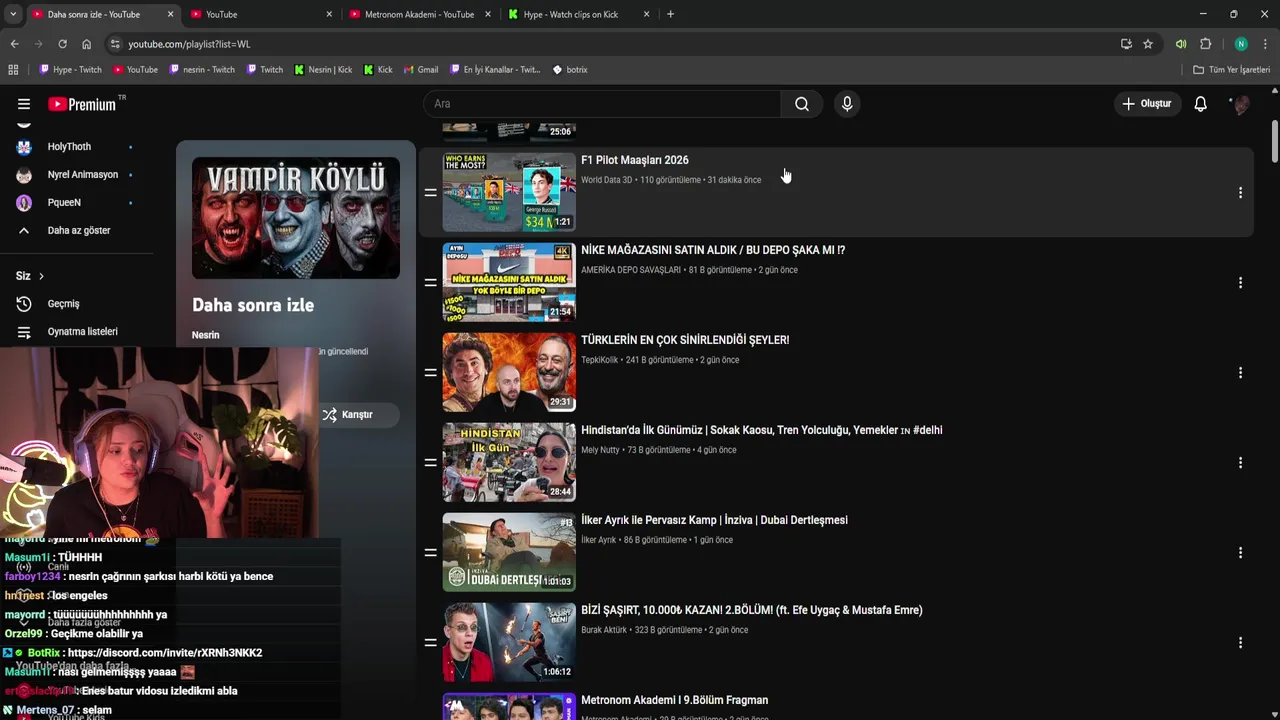Grab reorder handle of F1 Pilot Maaşları 2026
This screenshot has width=1280, height=720.
(430, 192)
